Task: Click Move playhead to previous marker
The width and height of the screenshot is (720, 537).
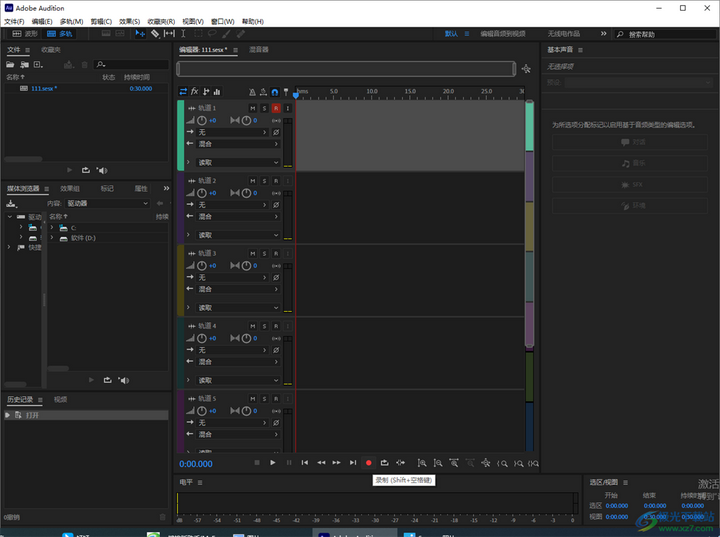Action: (x=305, y=463)
